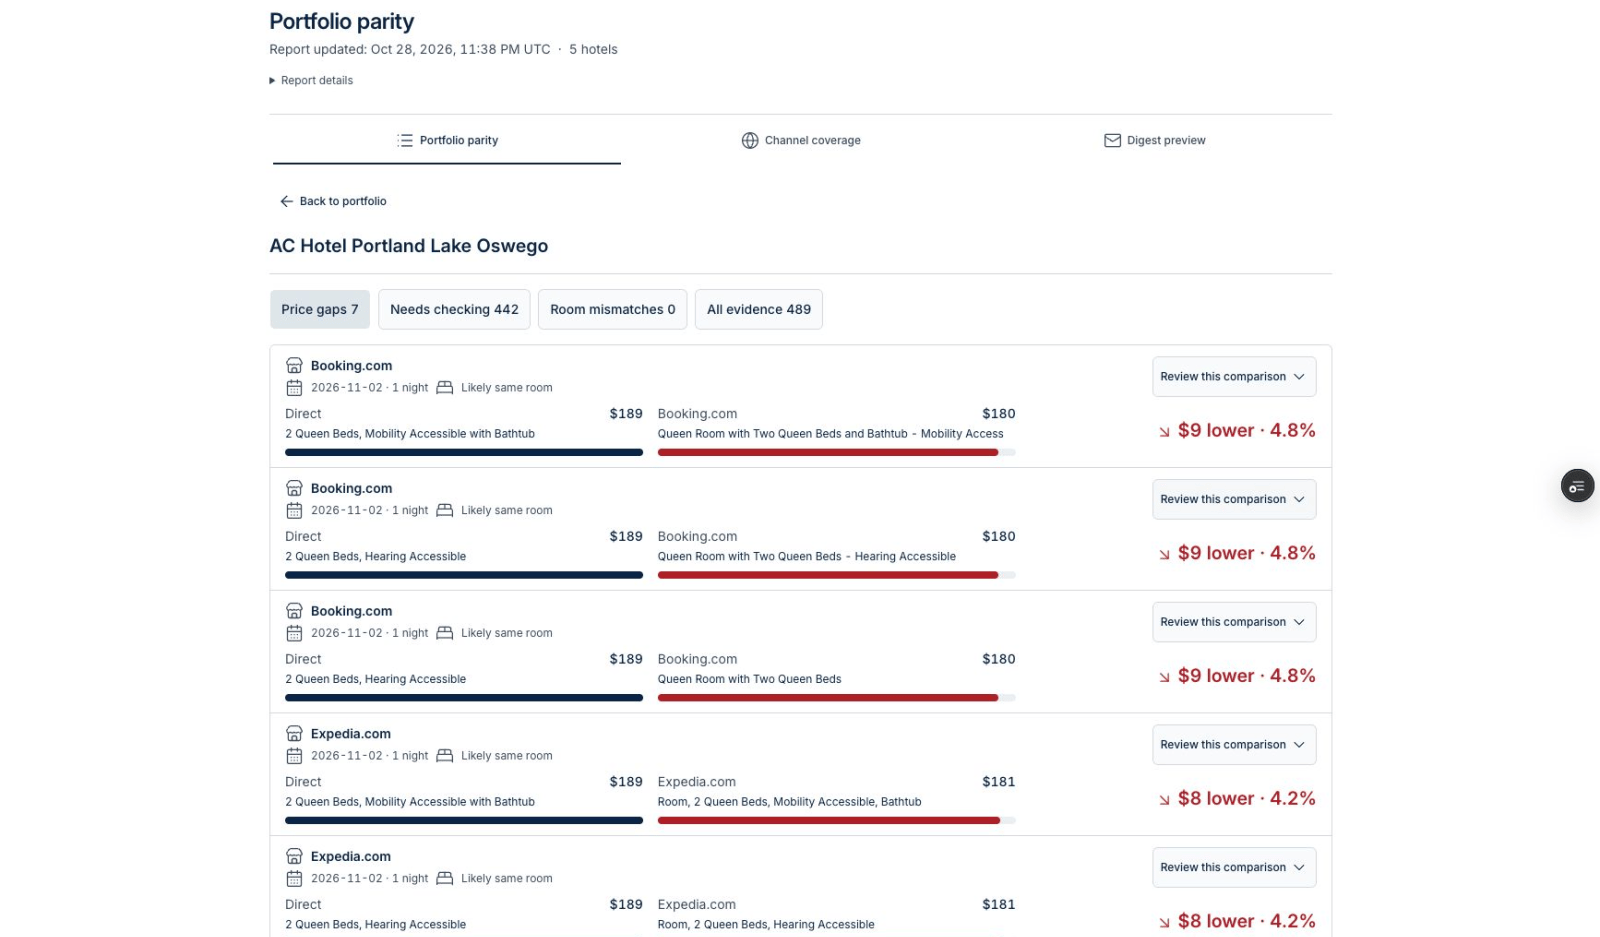
Task: Open Review dropdown for Expedia Hearing Accessible row
Action: click(x=1234, y=868)
